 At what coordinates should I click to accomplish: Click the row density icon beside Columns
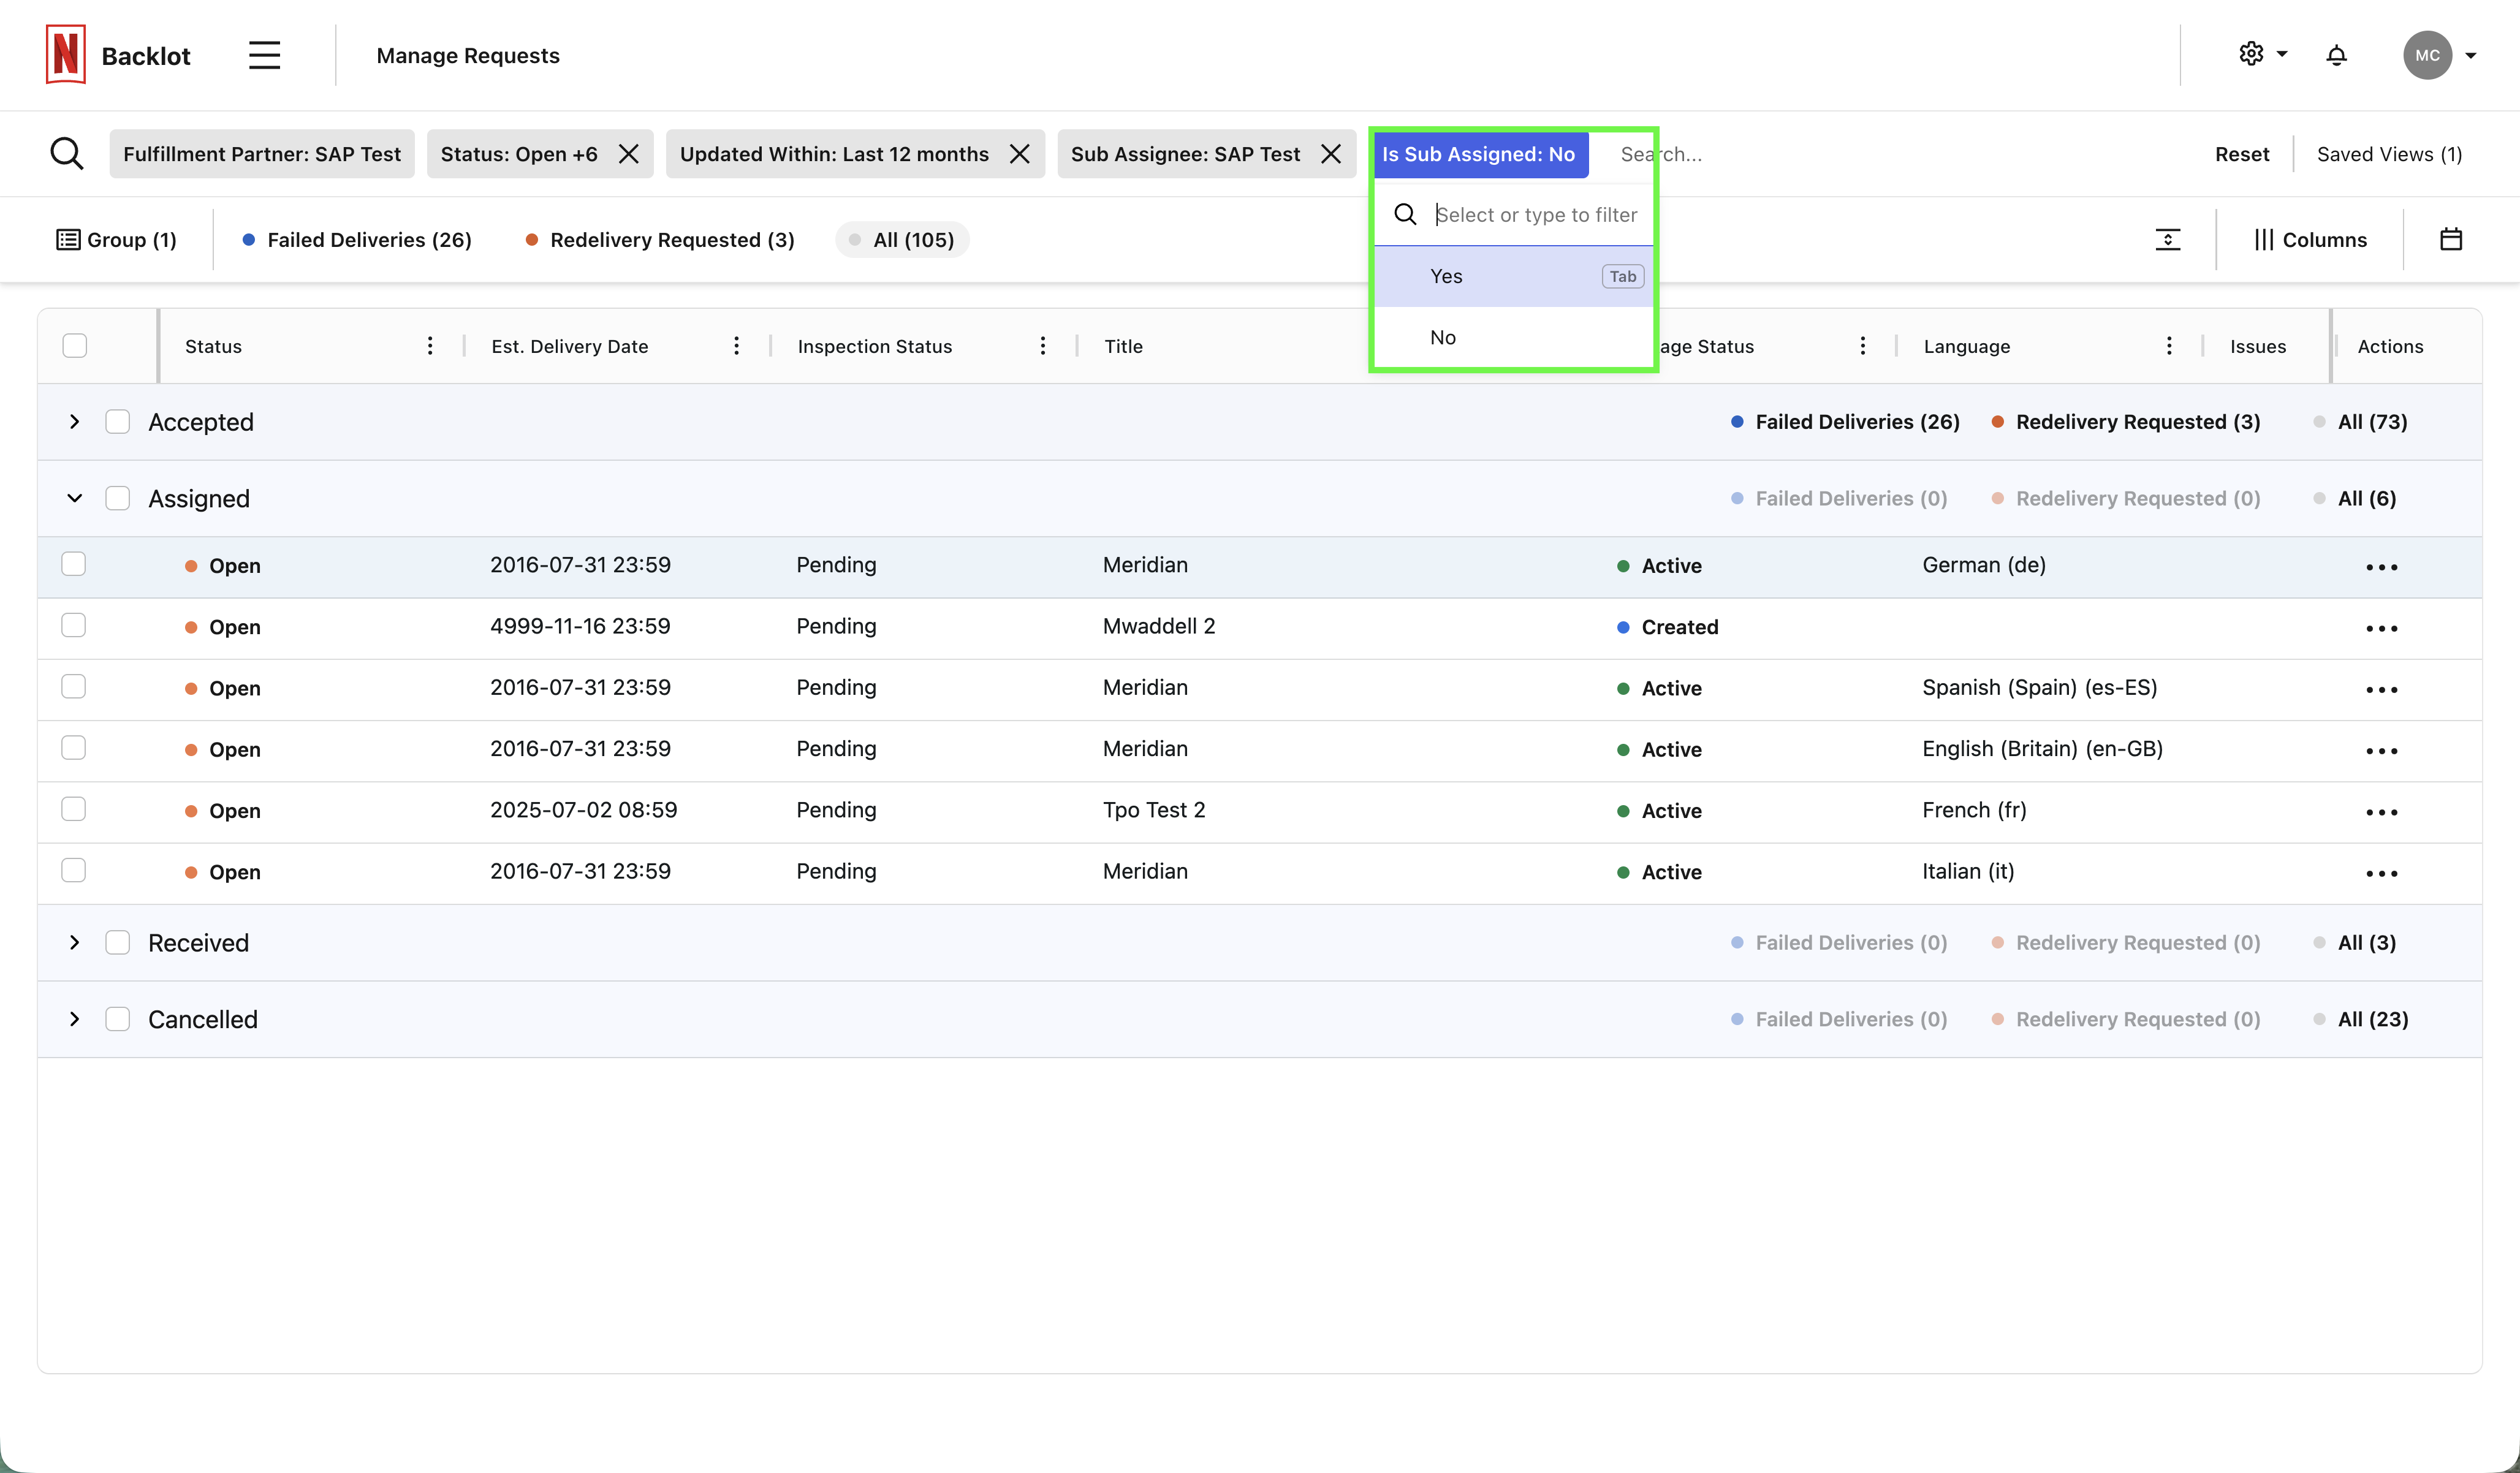2167,239
